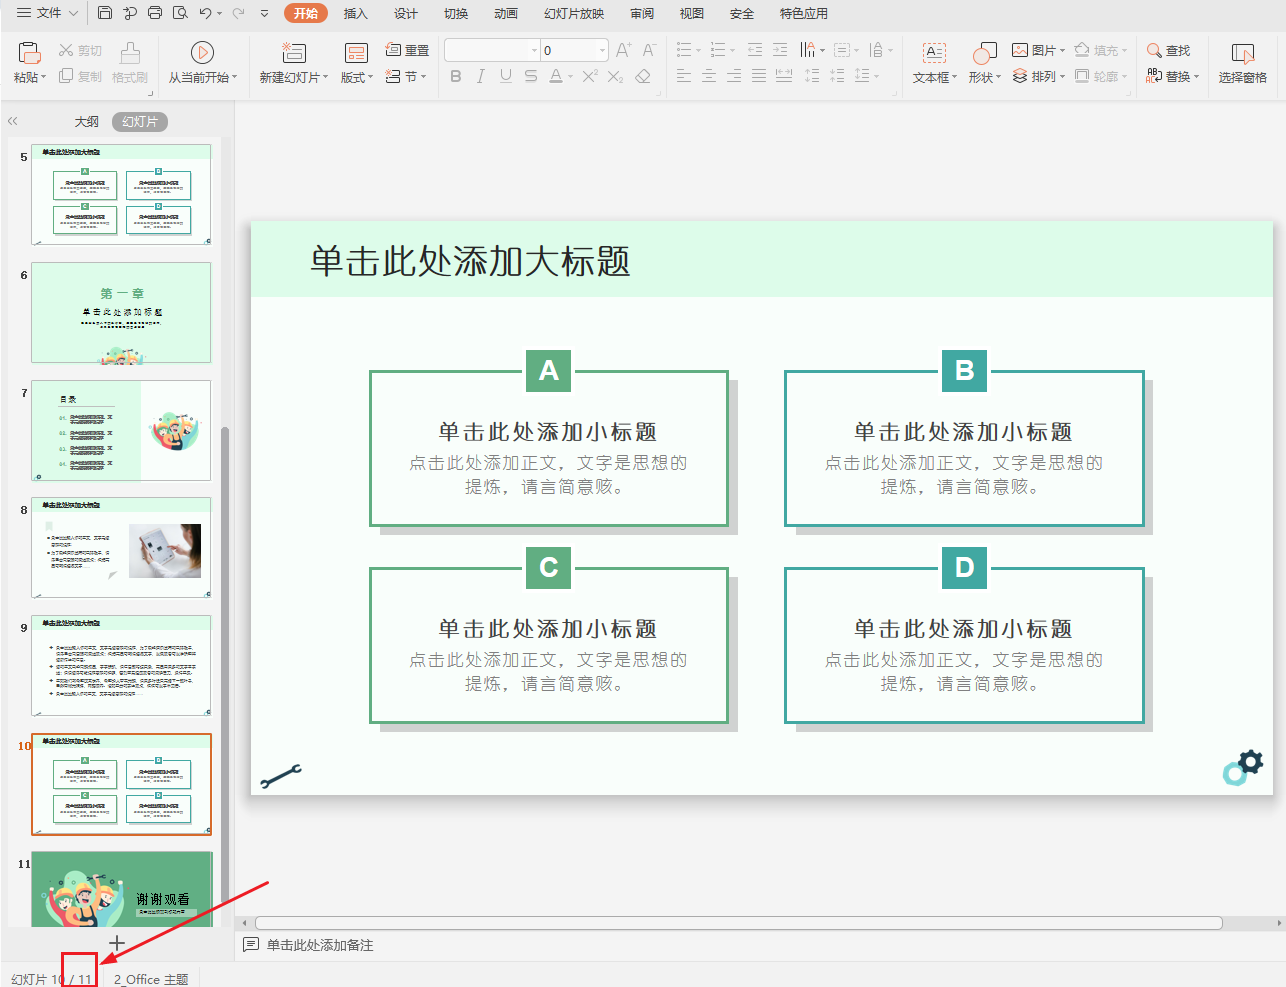1286x987 pixels.
Task: Click the Undo arrow icon
Action: 205,13
